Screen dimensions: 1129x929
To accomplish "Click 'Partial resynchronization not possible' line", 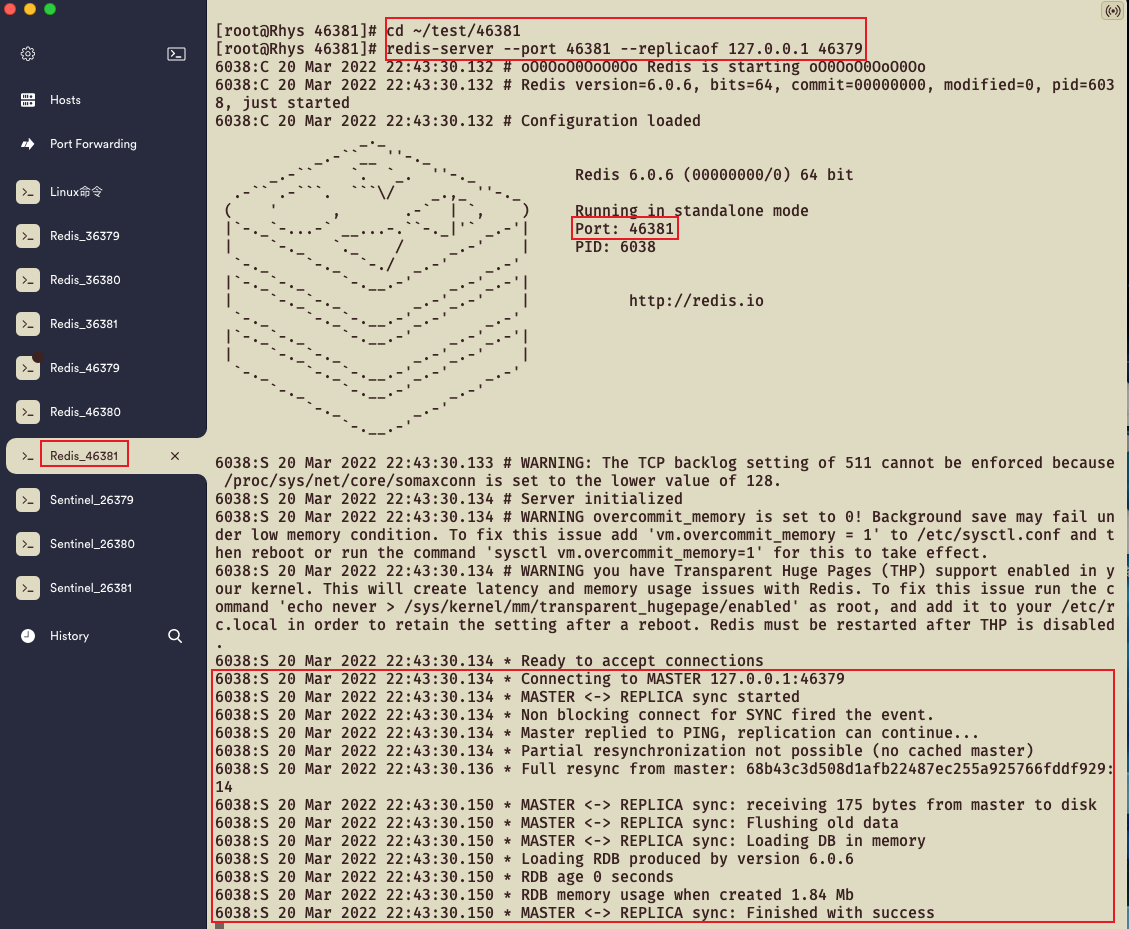I will (624, 751).
